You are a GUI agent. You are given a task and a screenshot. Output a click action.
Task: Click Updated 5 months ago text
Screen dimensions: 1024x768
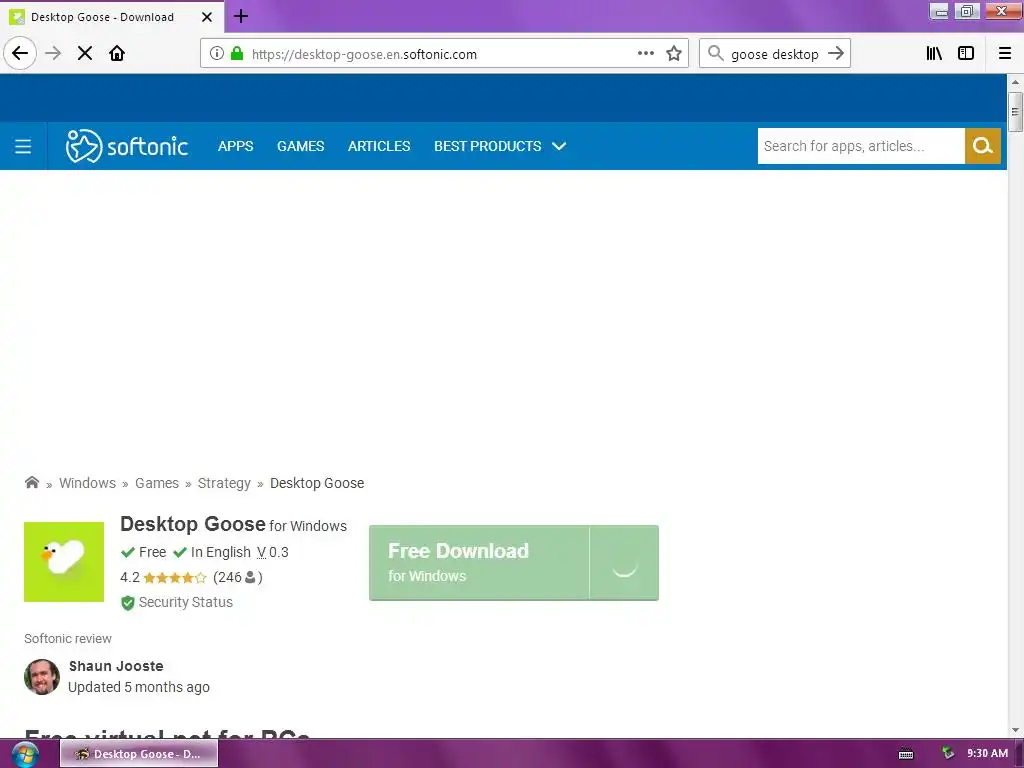click(138, 687)
